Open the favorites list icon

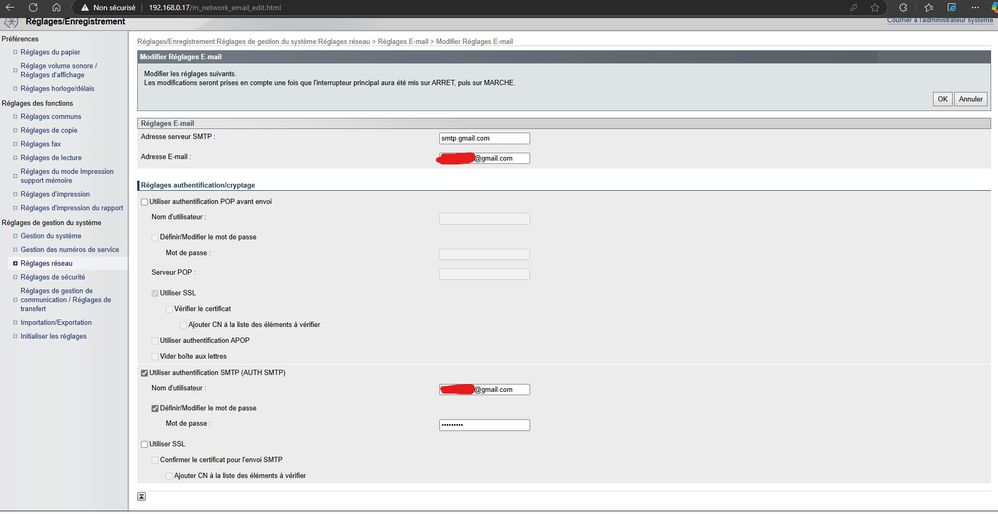(x=929, y=8)
